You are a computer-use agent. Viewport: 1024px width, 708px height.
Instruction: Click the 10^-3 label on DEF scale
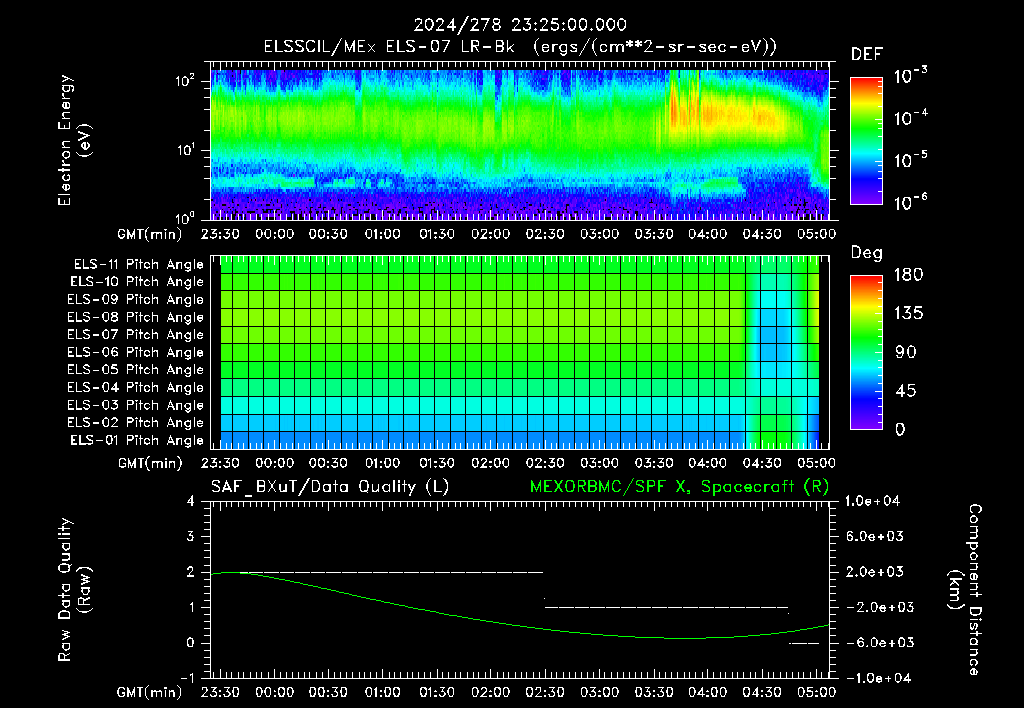click(x=910, y=76)
